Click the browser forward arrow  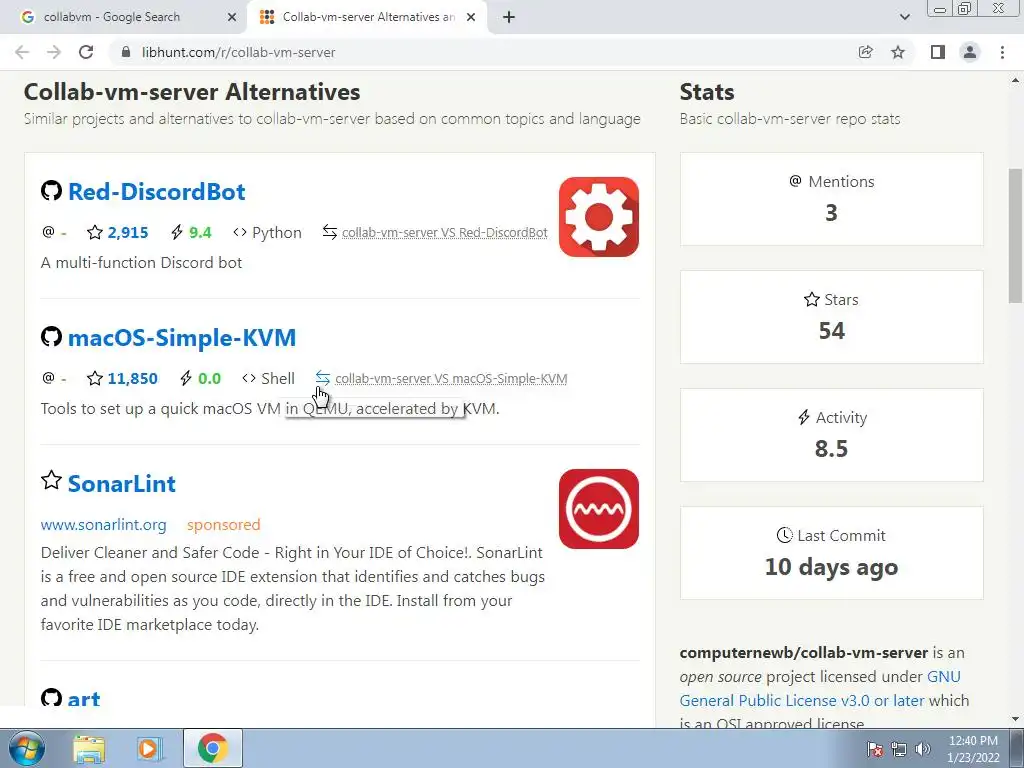pos(54,52)
